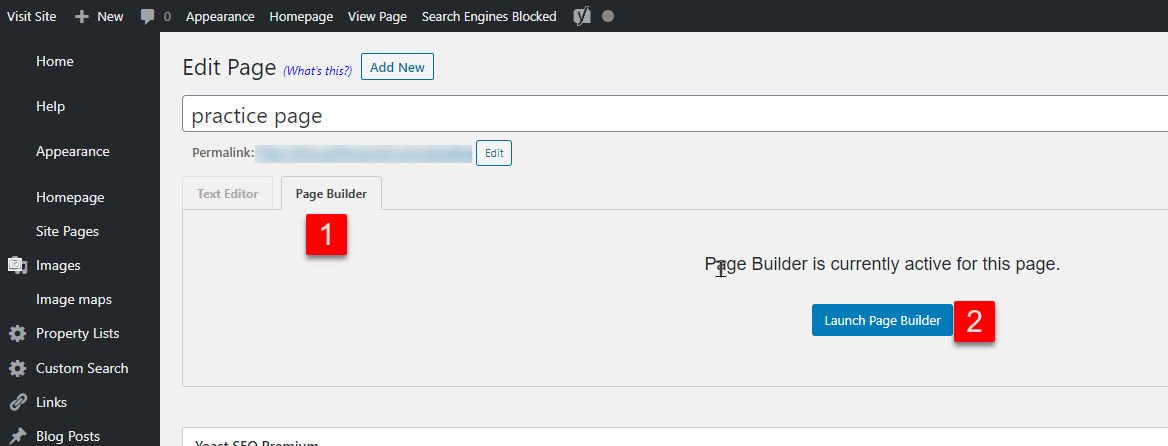1168x446 pixels.
Task: Edit the permalink with the Edit button
Action: [x=494, y=153]
